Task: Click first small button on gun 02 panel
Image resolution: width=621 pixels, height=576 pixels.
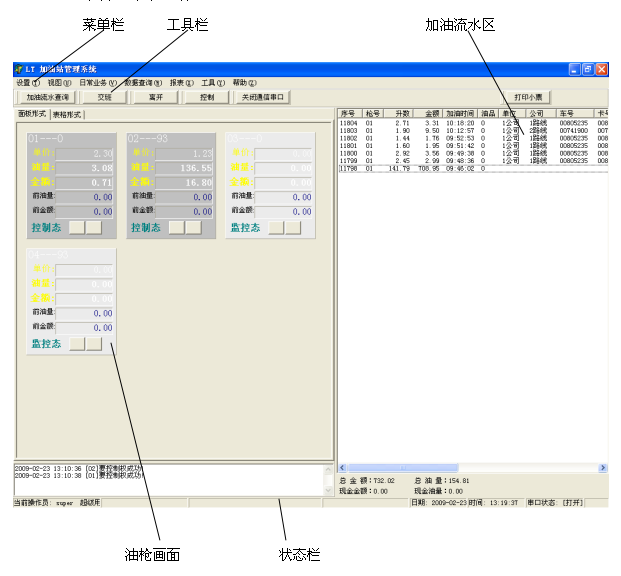Action: pyautogui.click(x=177, y=227)
